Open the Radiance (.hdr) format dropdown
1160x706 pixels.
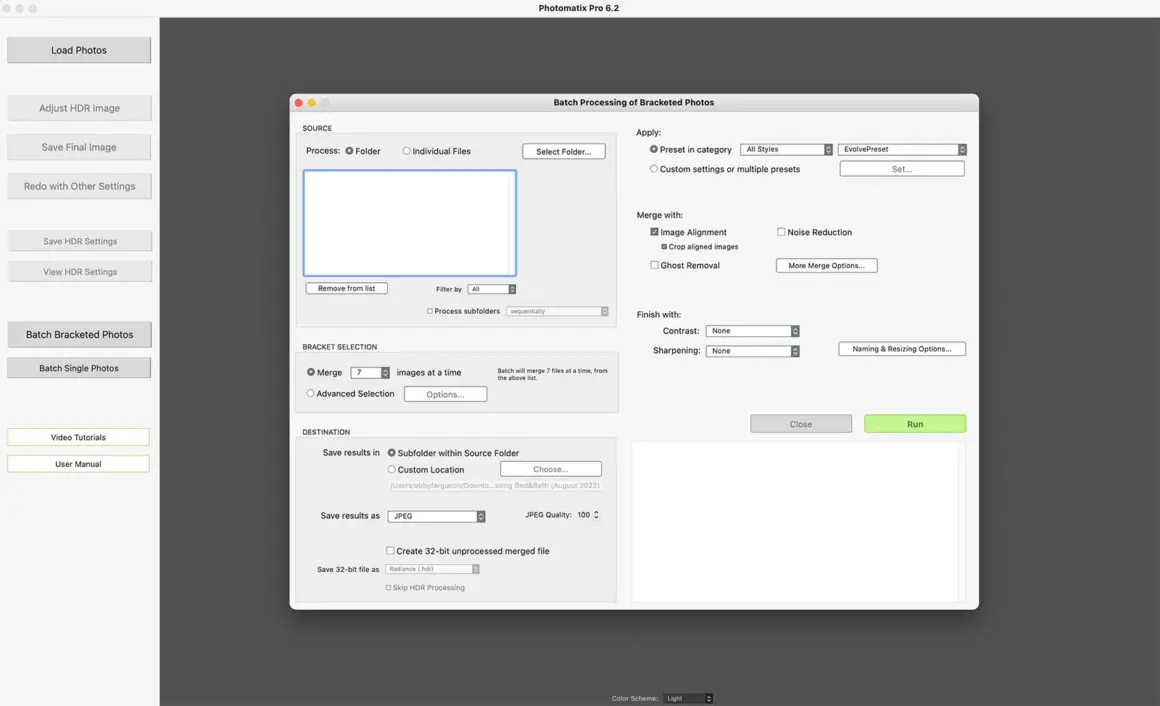[433, 569]
